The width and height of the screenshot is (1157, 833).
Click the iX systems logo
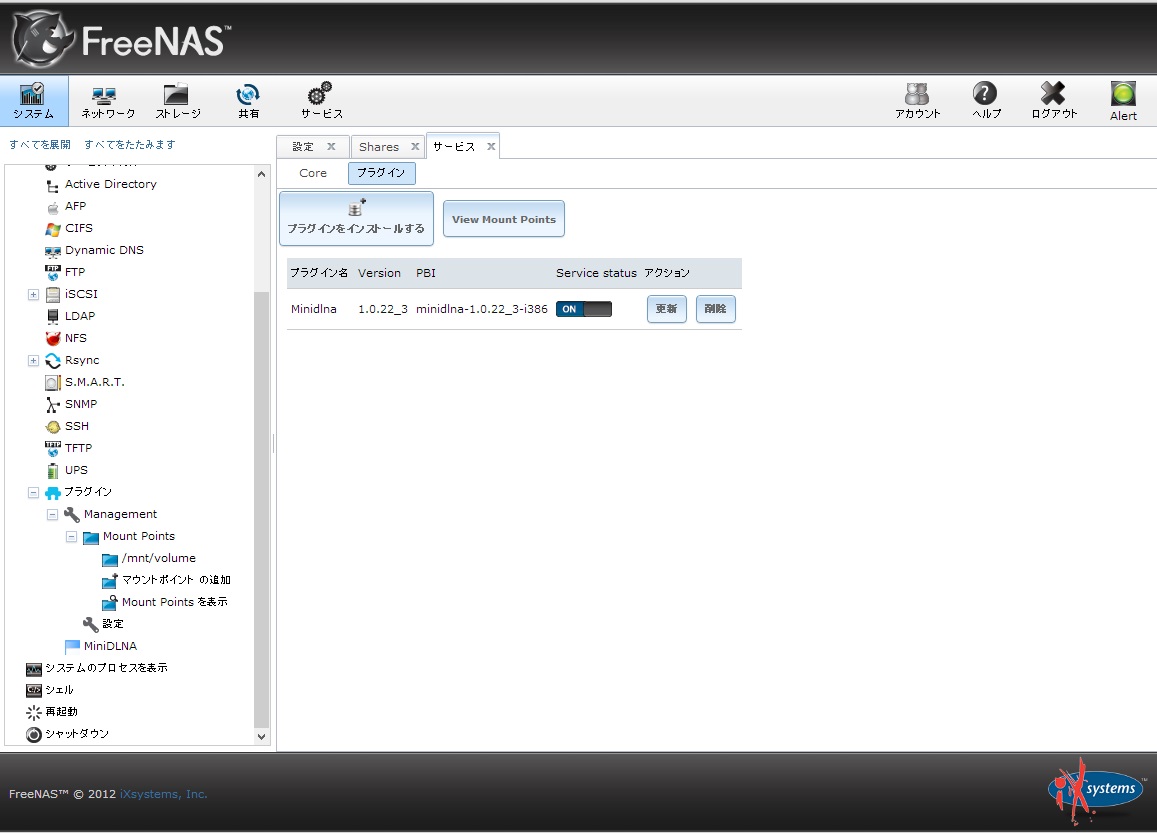pos(1097,791)
